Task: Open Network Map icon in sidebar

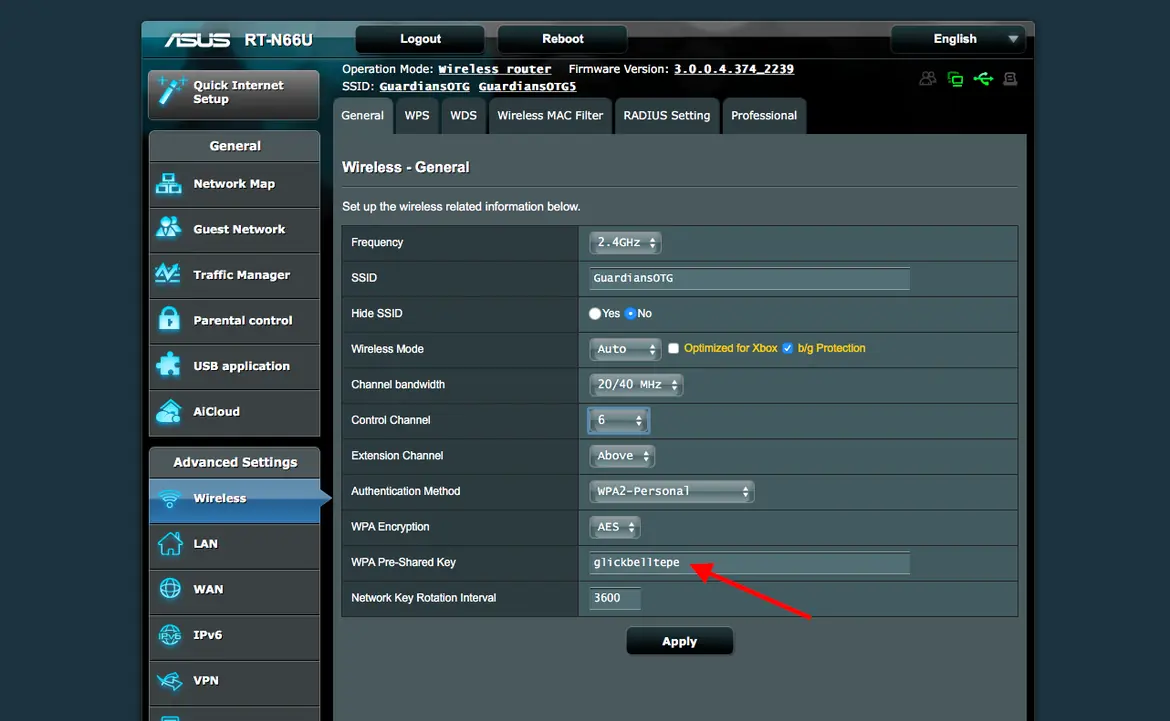Action: [x=169, y=184]
